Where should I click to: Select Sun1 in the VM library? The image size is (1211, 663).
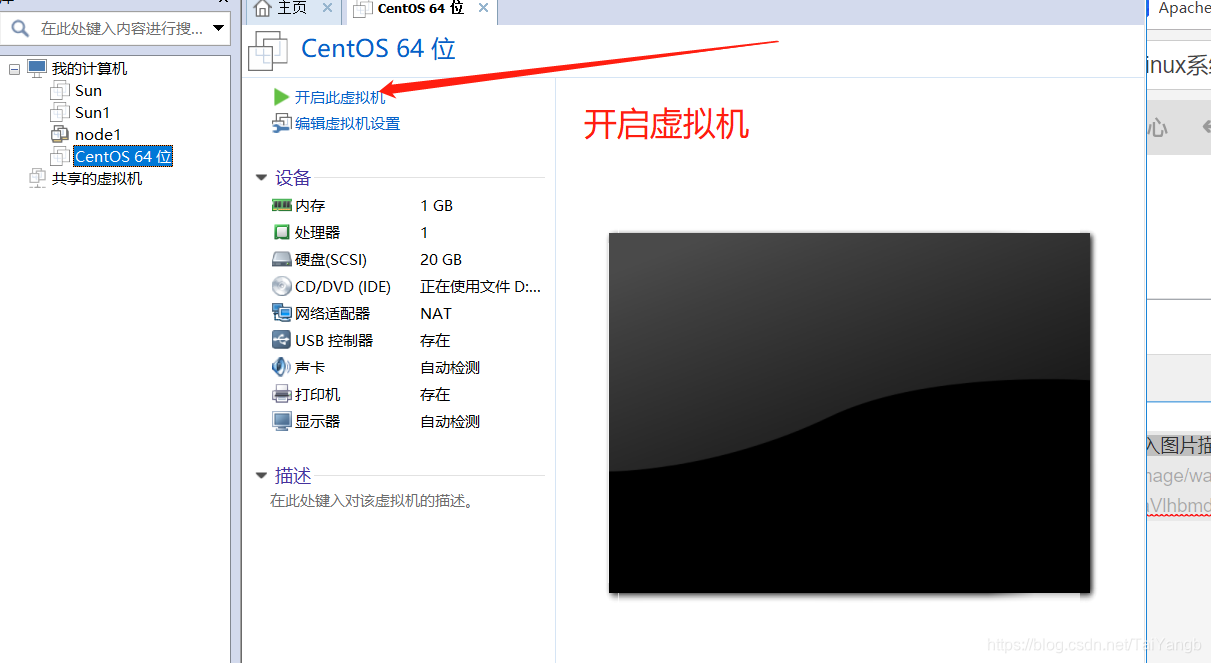(92, 112)
